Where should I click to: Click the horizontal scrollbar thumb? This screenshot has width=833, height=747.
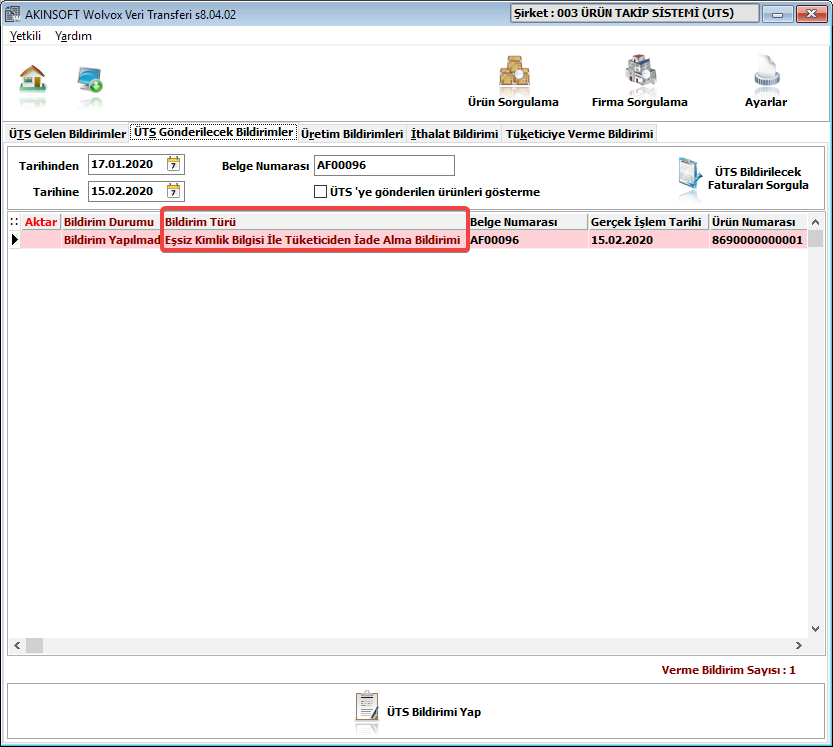point(35,646)
